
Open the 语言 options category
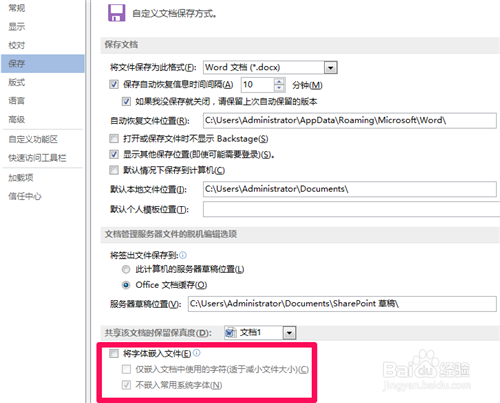17,100
